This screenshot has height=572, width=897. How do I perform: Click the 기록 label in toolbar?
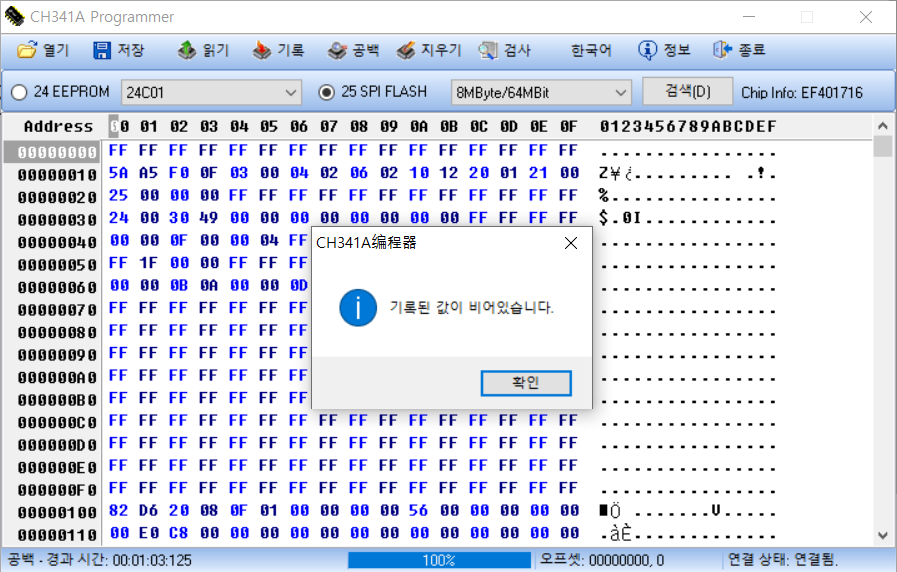(291, 50)
